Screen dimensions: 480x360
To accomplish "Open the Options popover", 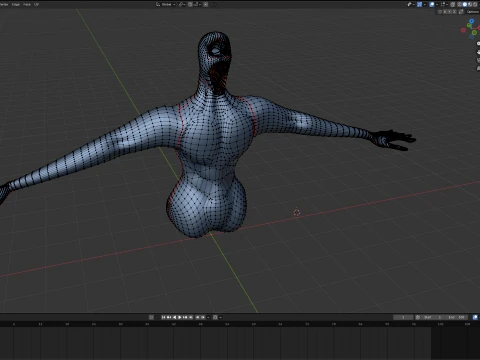I will [473, 12].
